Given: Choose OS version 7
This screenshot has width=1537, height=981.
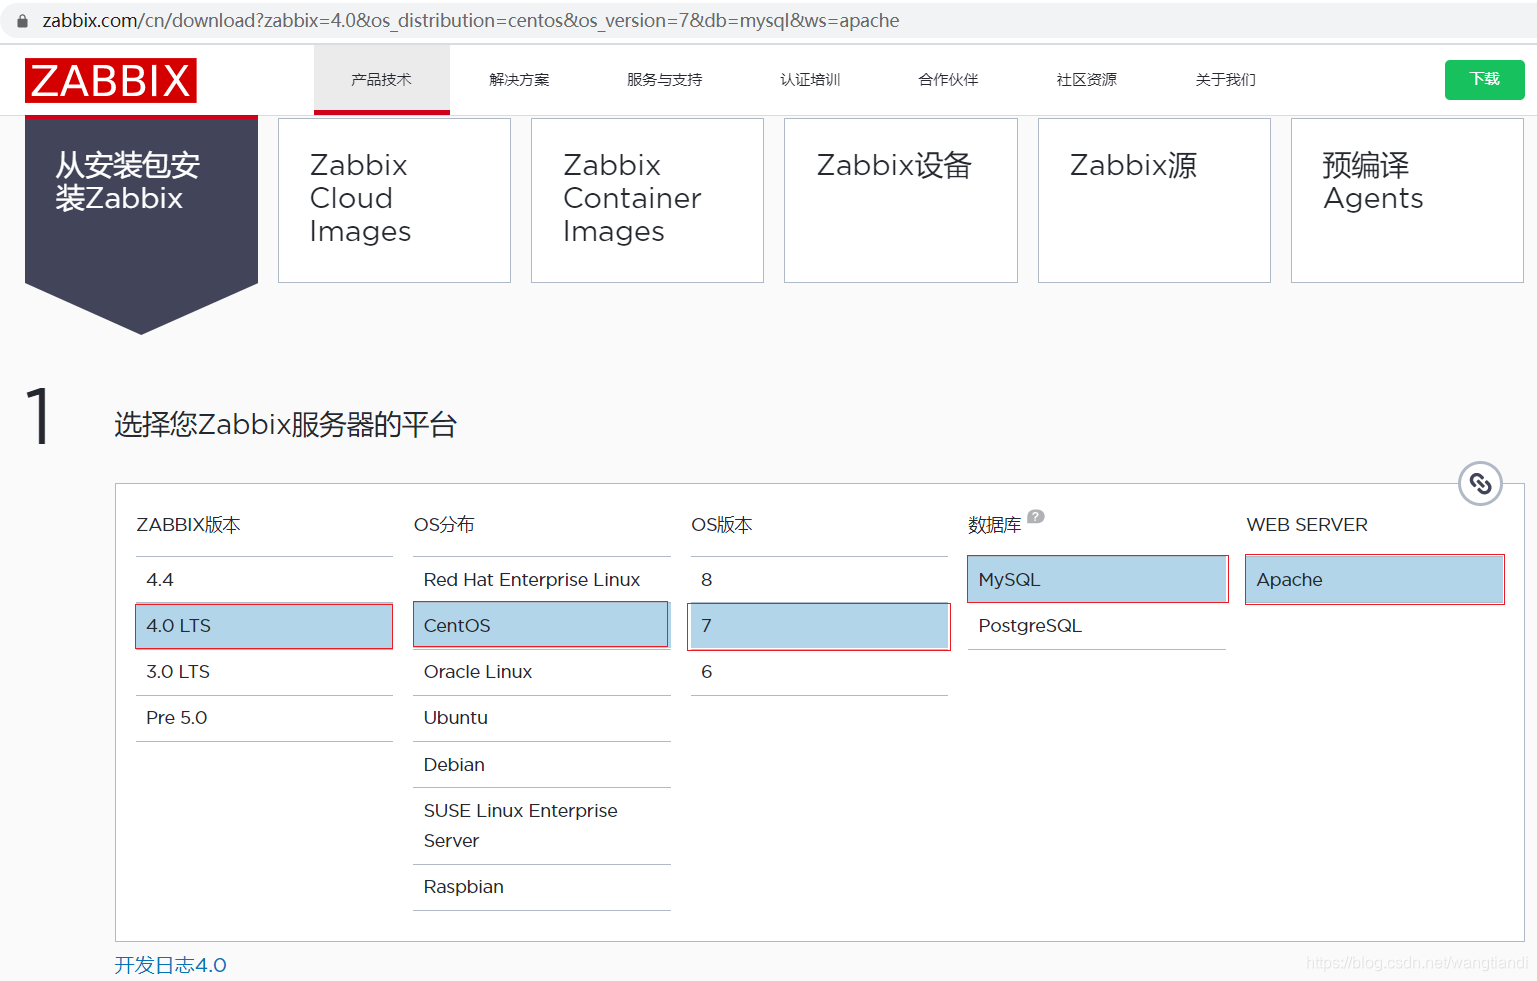Looking at the screenshot, I should (x=819, y=626).
